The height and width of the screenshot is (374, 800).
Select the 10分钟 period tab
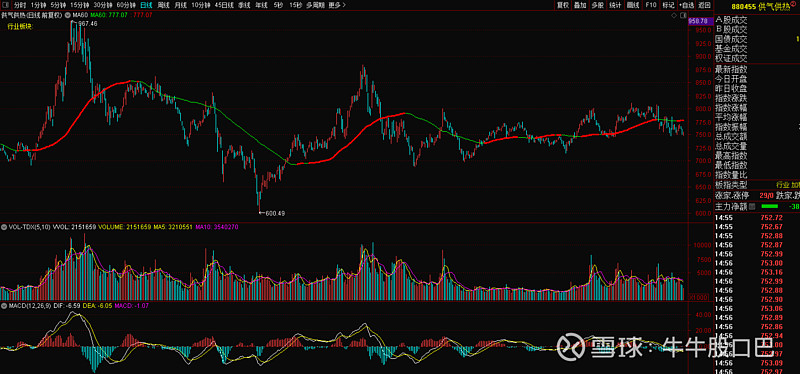click(x=201, y=5)
